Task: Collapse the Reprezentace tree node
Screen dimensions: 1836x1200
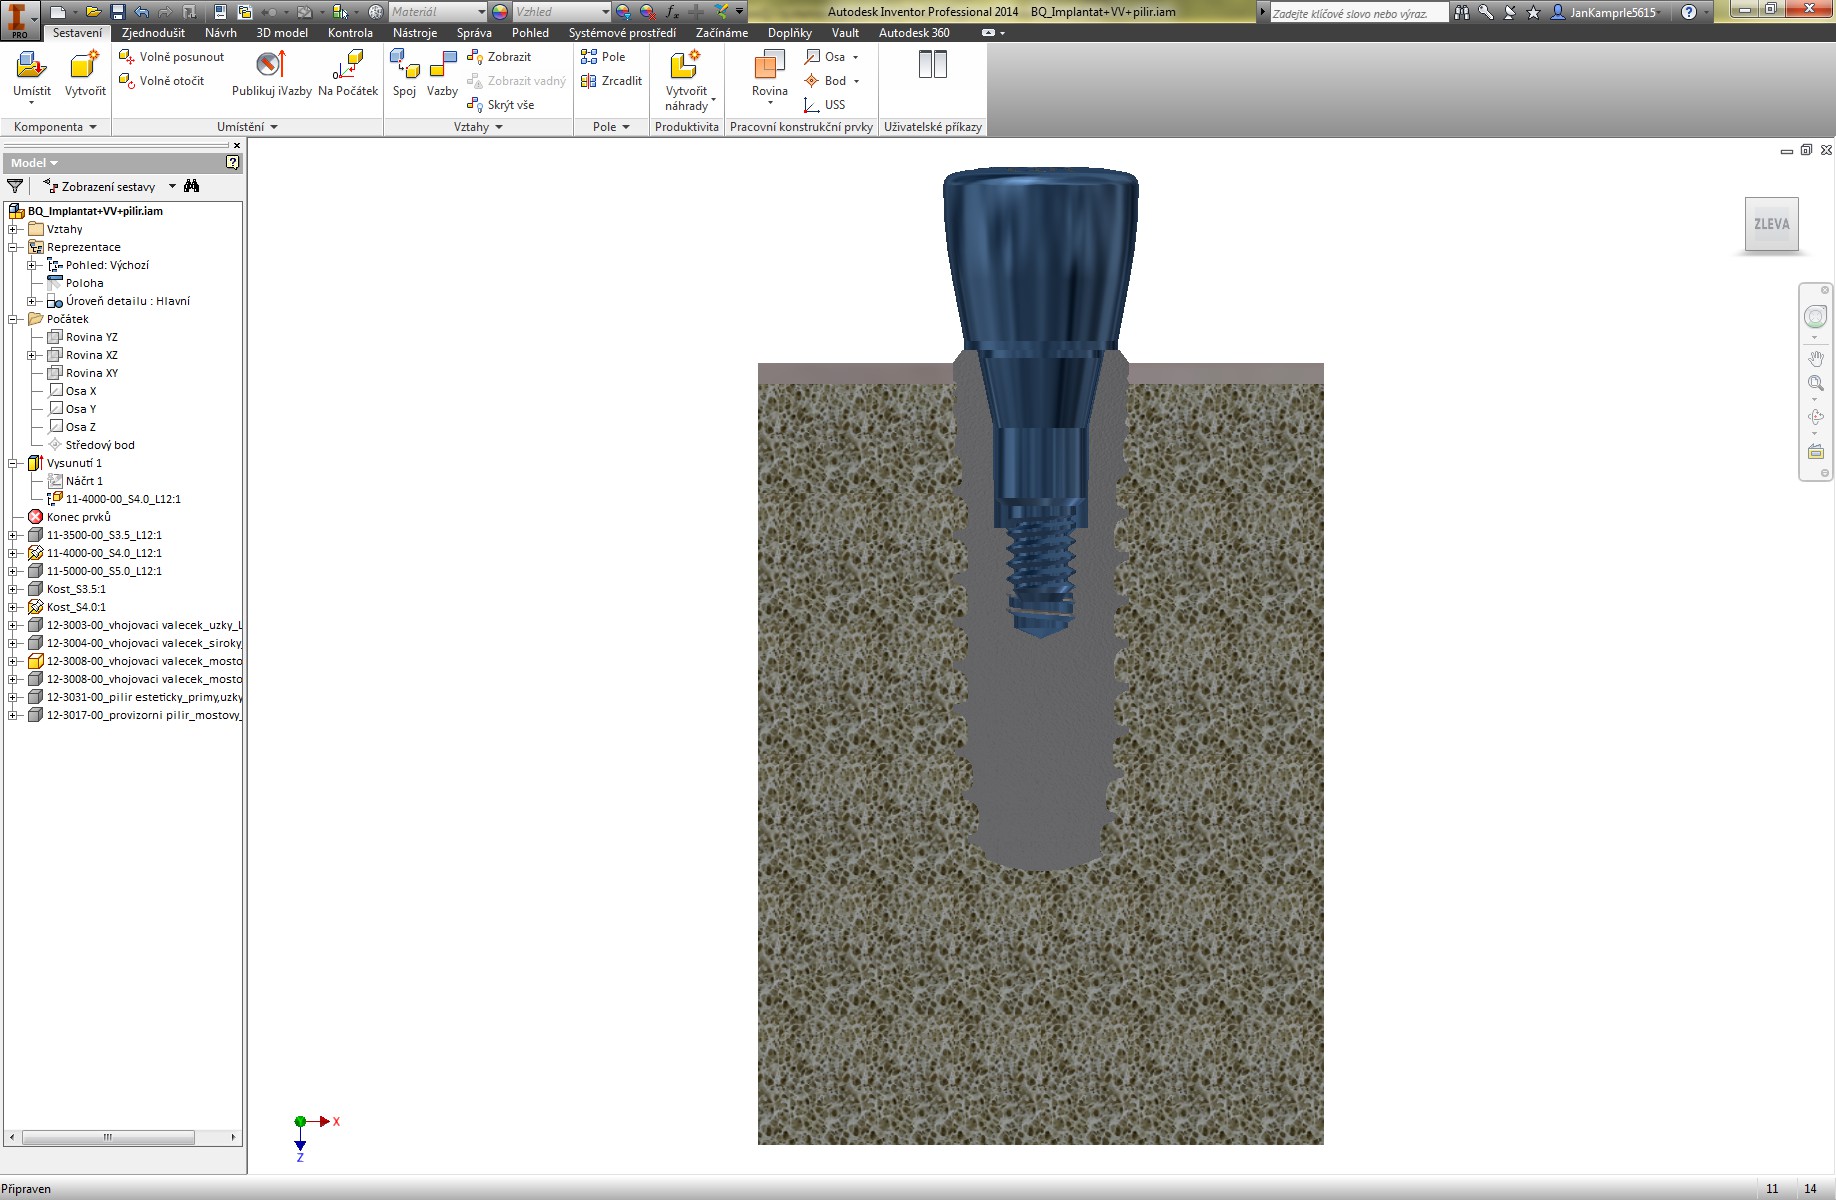Action: 14,247
